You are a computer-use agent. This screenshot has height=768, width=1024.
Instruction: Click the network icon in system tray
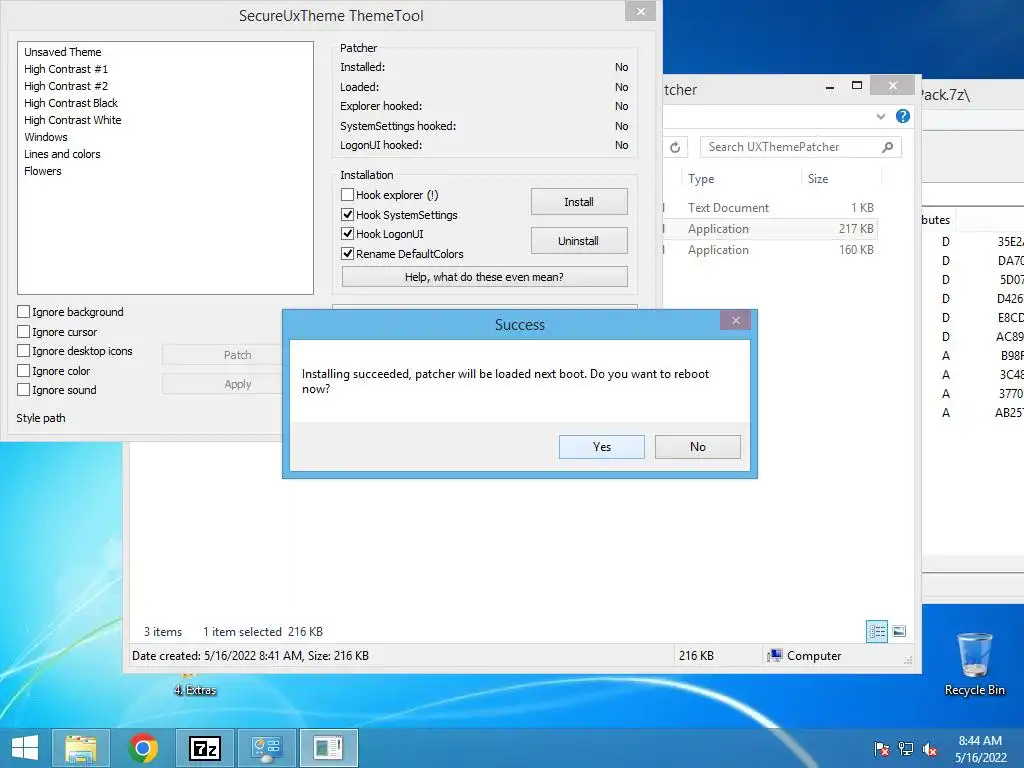tap(906, 748)
